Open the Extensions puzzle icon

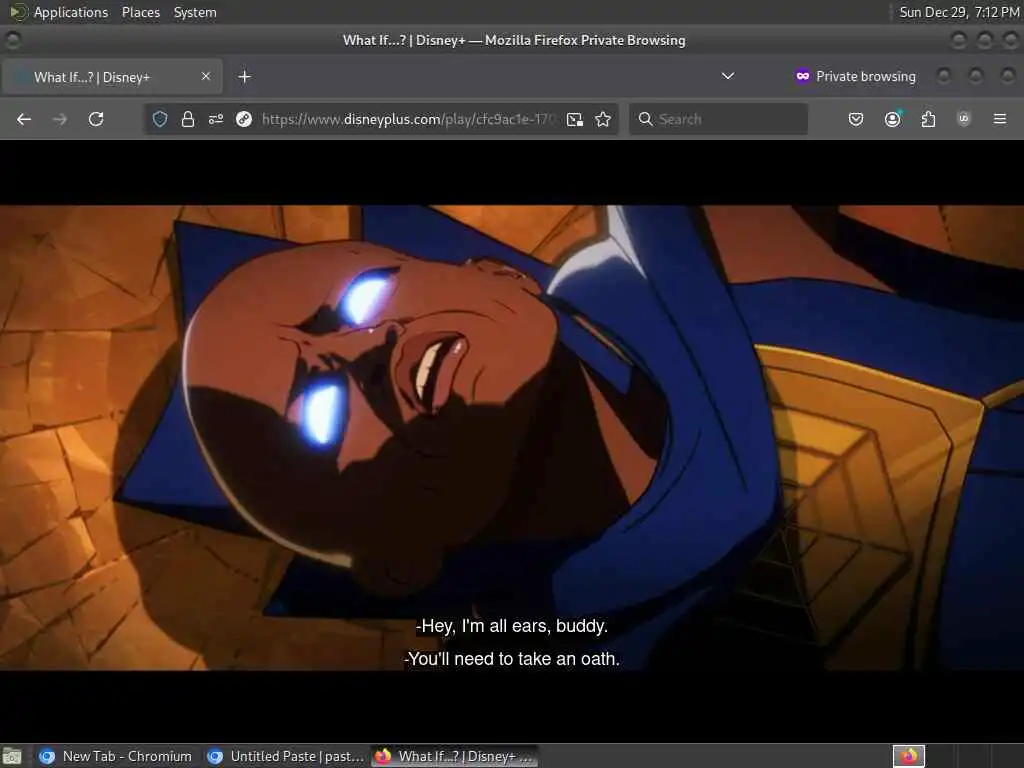point(928,119)
